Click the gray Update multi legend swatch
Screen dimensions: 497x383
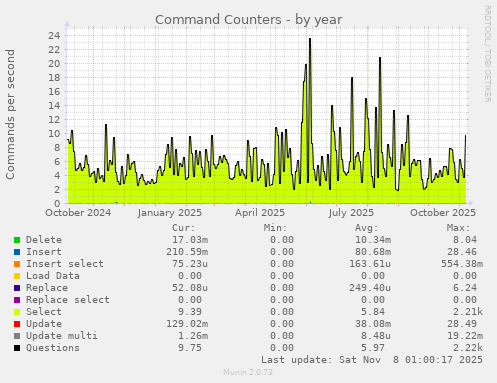[17, 336]
